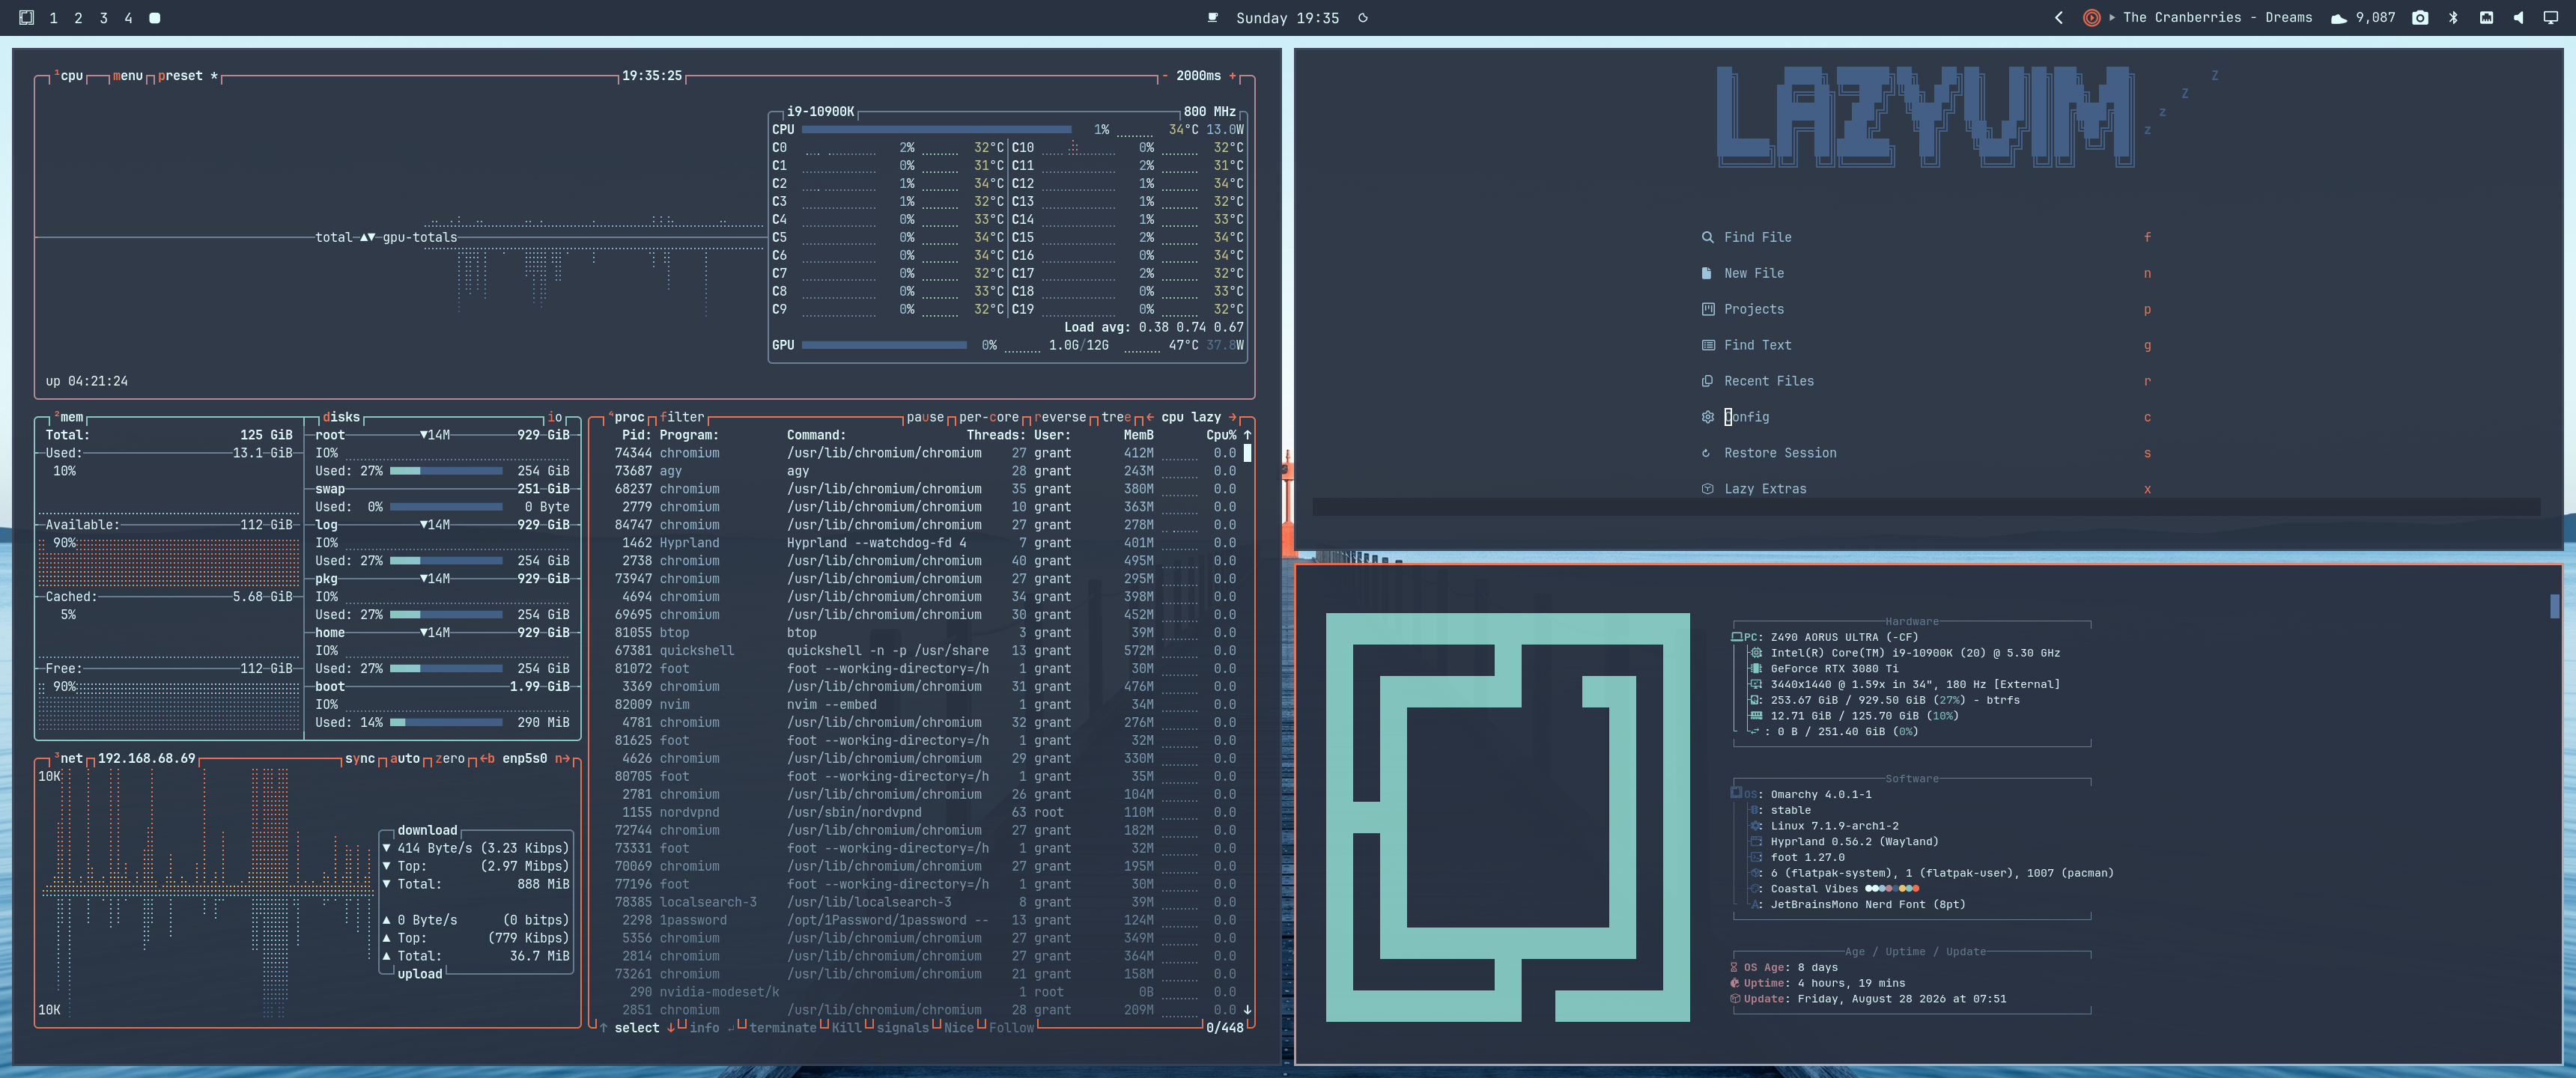Click the Restore Session icon
The image size is (2576, 1078).
click(1706, 453)
